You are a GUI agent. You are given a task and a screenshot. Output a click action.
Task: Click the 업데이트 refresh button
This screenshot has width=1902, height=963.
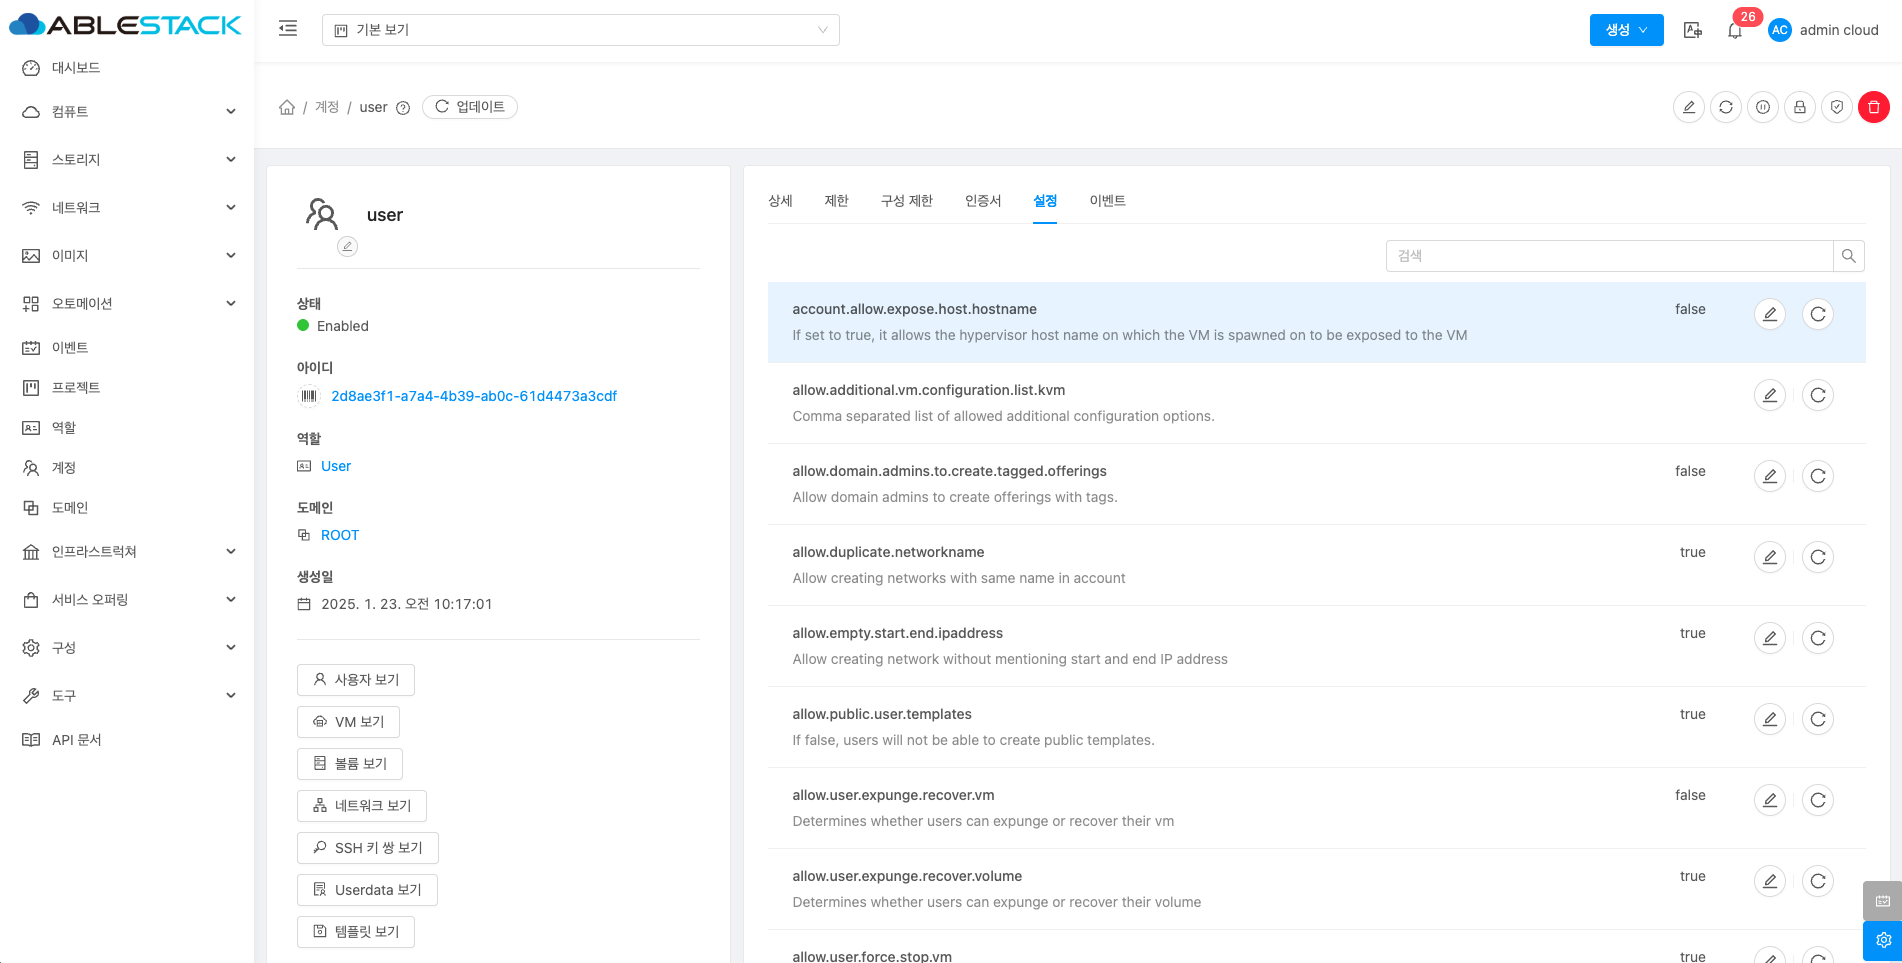(470, 107)
